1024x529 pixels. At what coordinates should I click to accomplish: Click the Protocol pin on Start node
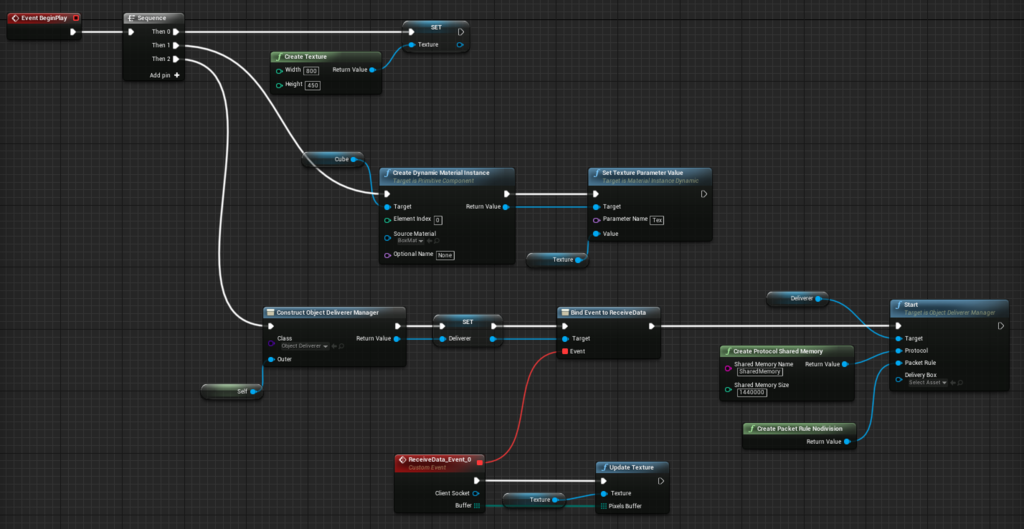pos(899,351)
